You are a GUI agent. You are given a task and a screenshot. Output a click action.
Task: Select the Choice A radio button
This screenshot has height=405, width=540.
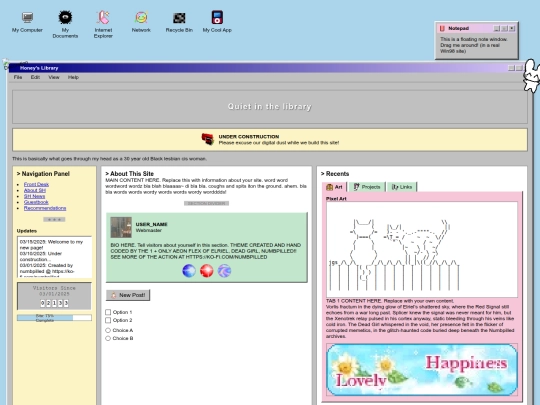[108, 330]
